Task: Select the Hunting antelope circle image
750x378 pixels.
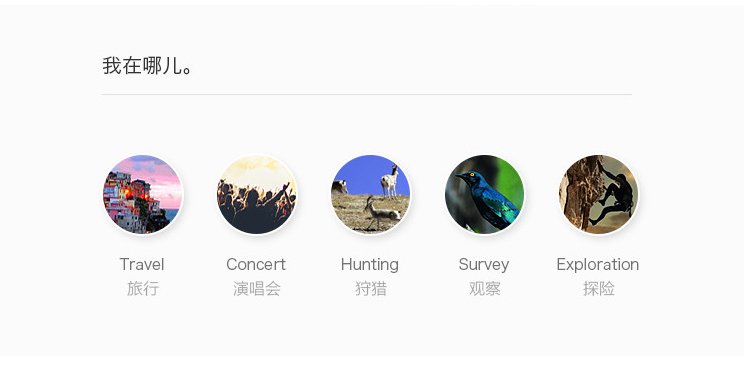Action: pyautogui.click(x=370, y=194)
